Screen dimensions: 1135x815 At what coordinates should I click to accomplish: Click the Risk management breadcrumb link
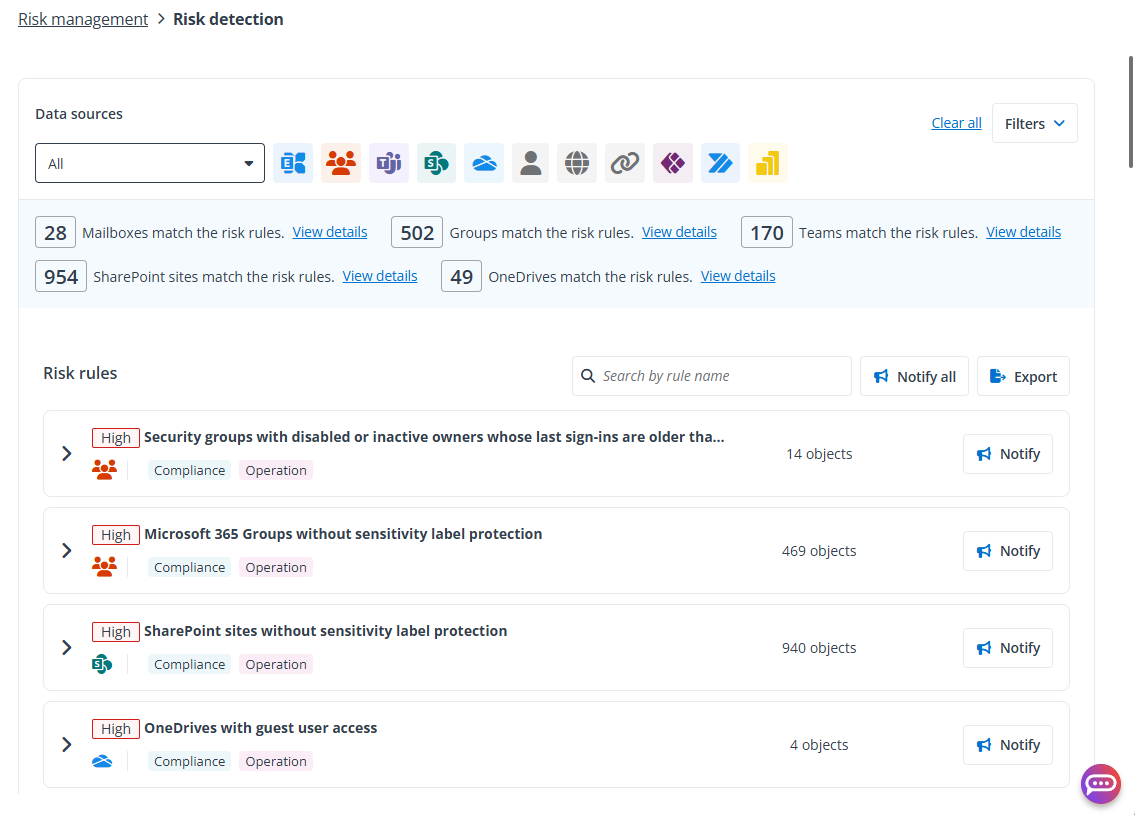pyautogui.click(x=82, y=18)
